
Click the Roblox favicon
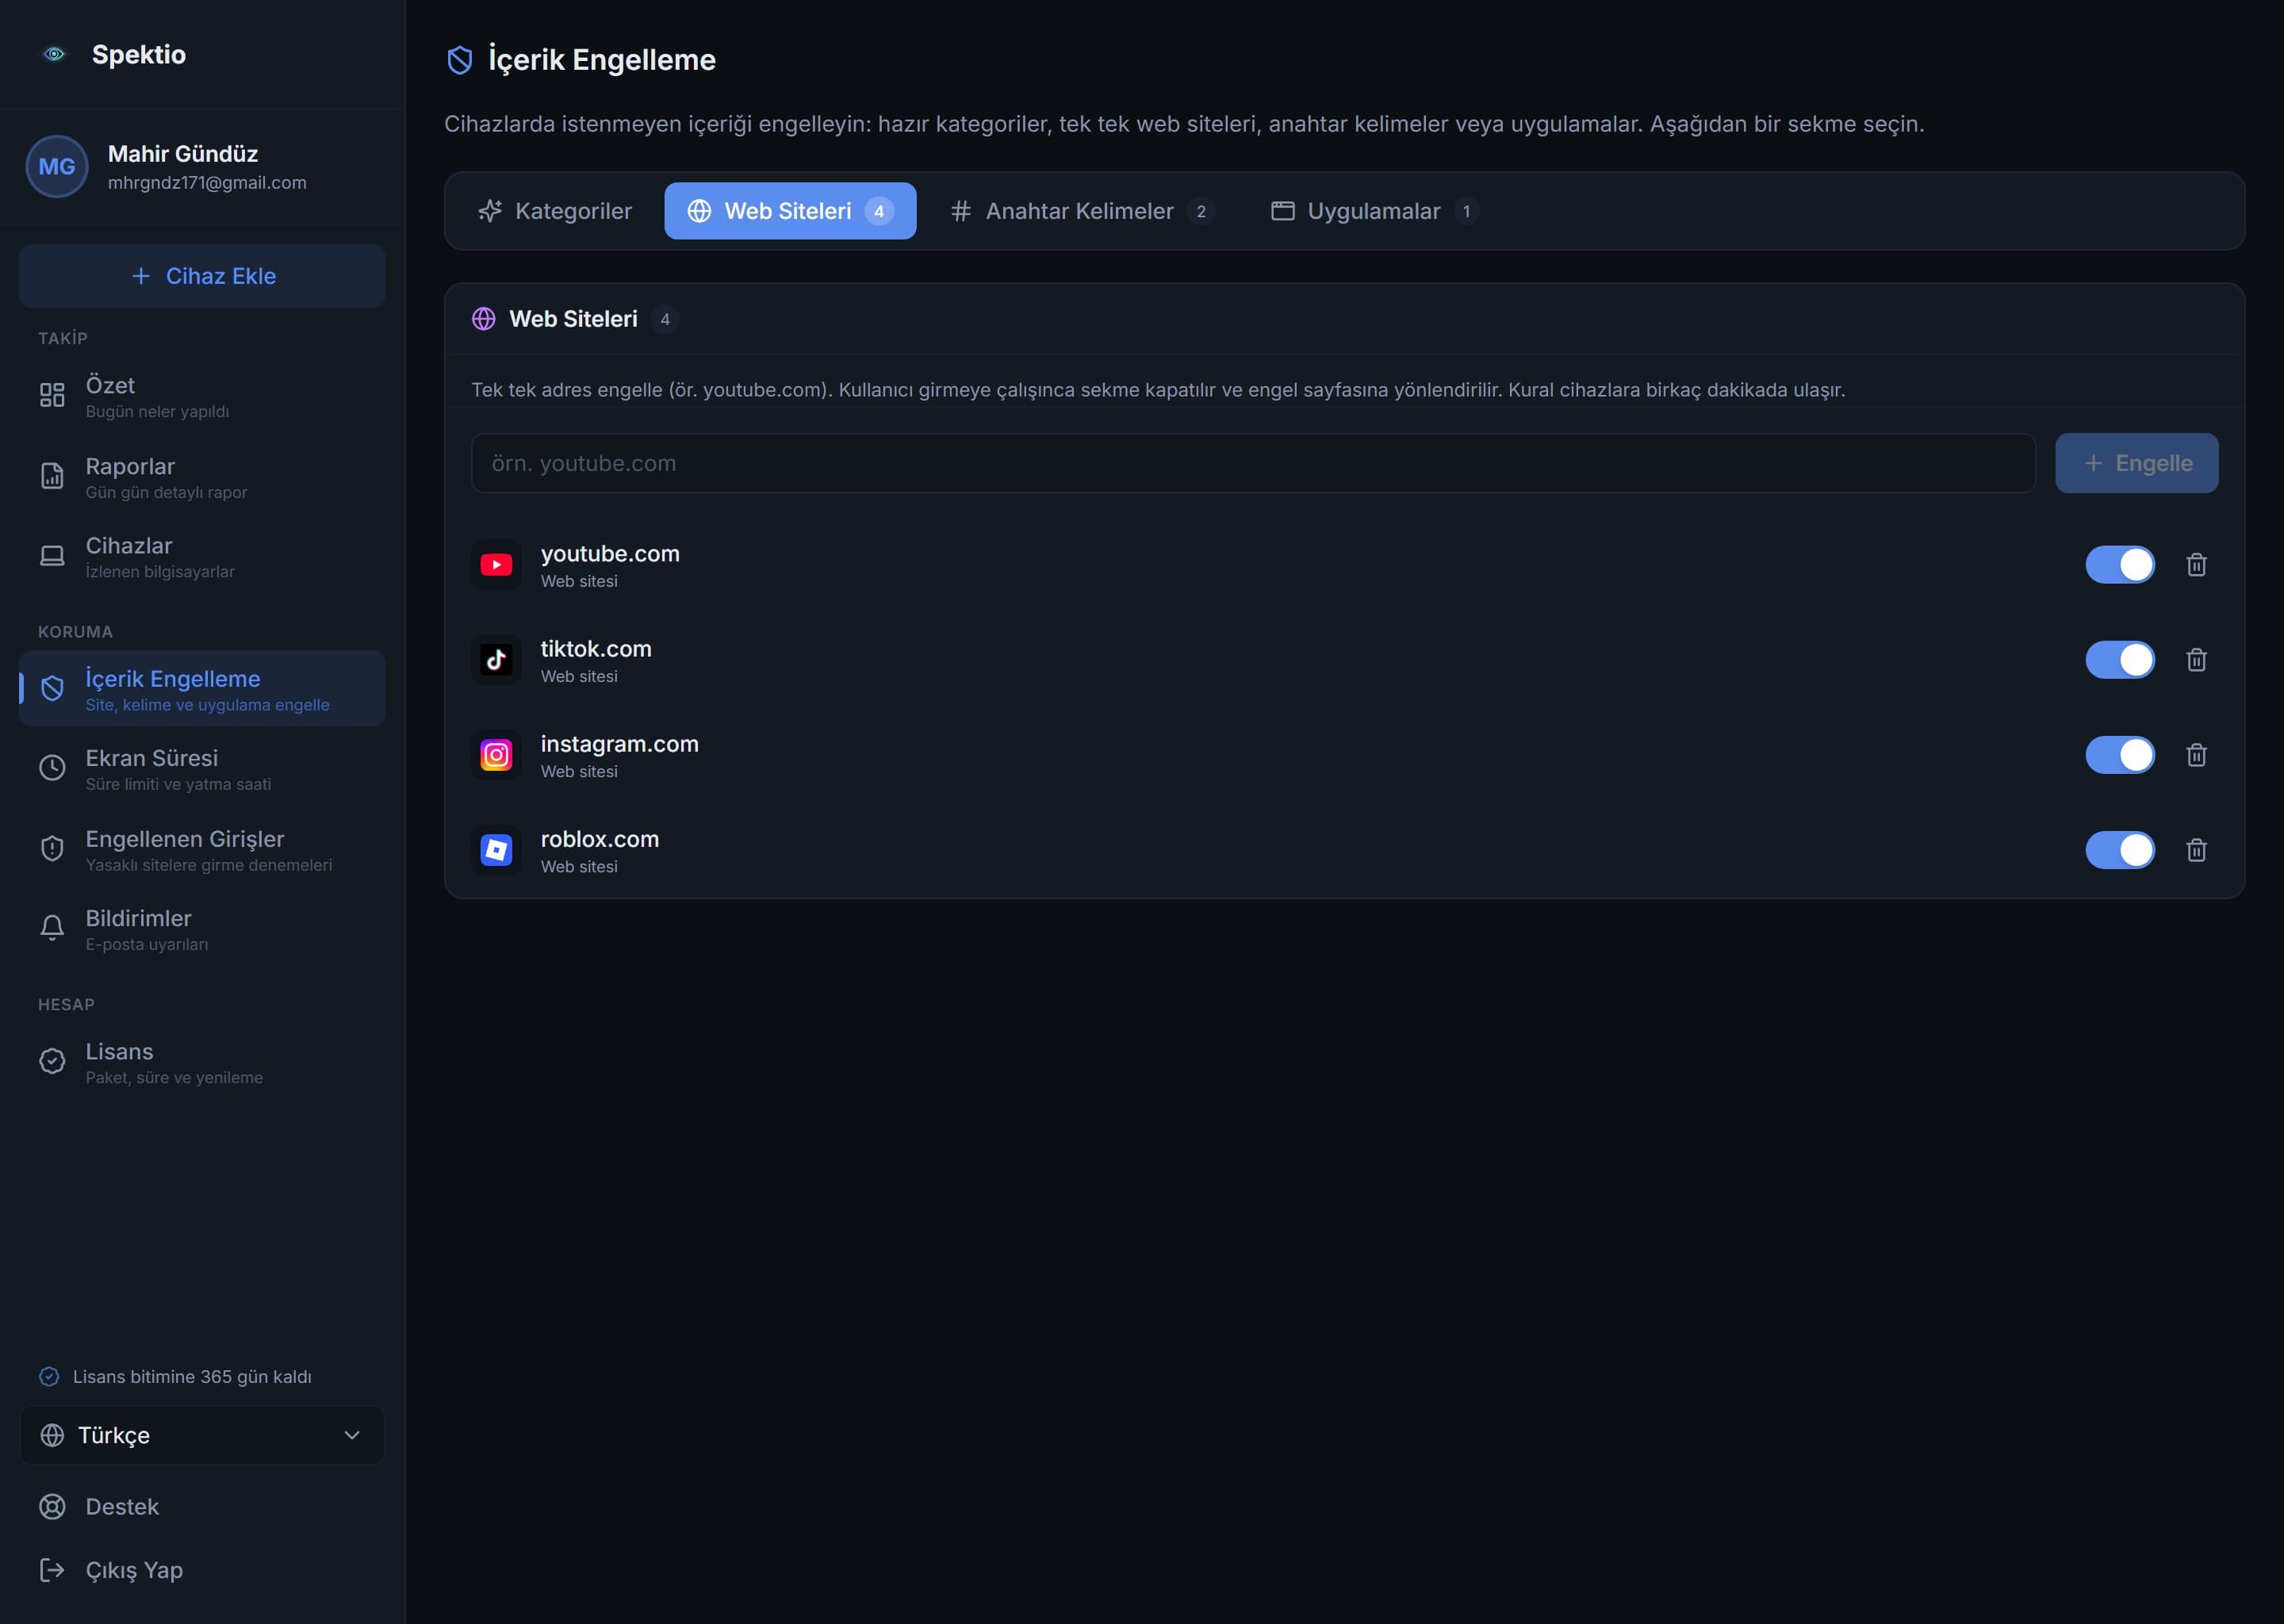click(x=496, y=850)
